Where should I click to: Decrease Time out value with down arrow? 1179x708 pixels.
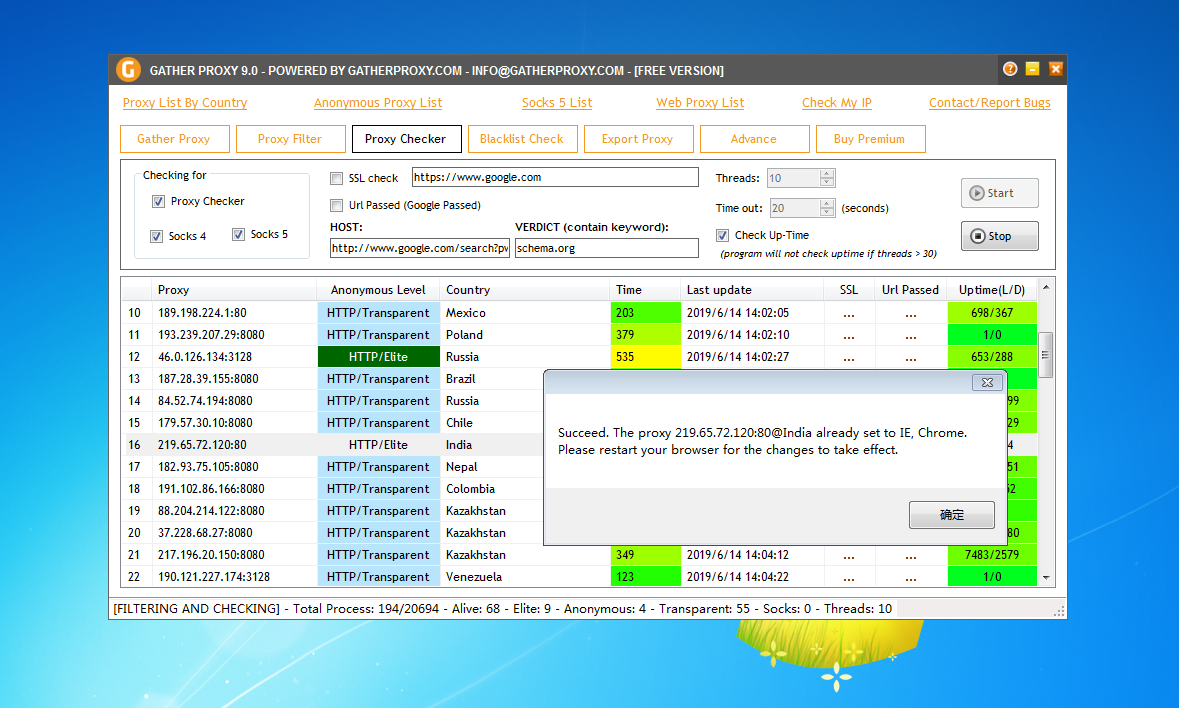point(827,212)
